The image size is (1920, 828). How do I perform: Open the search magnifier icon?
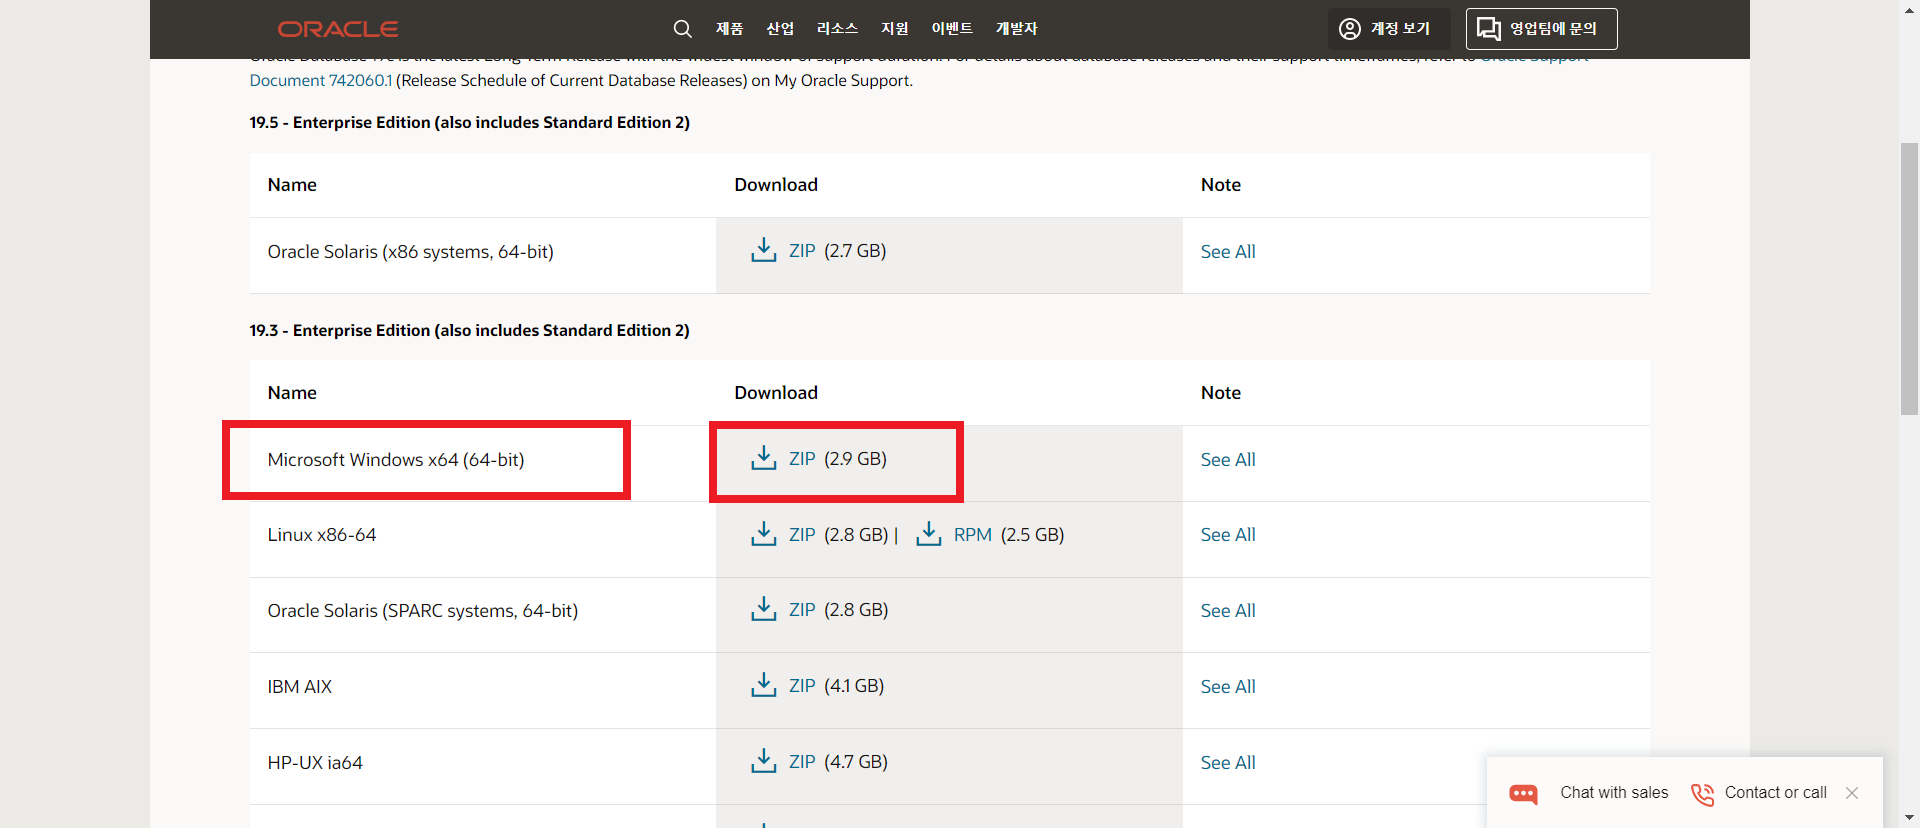pyautogui.click(x=682, y=29)
